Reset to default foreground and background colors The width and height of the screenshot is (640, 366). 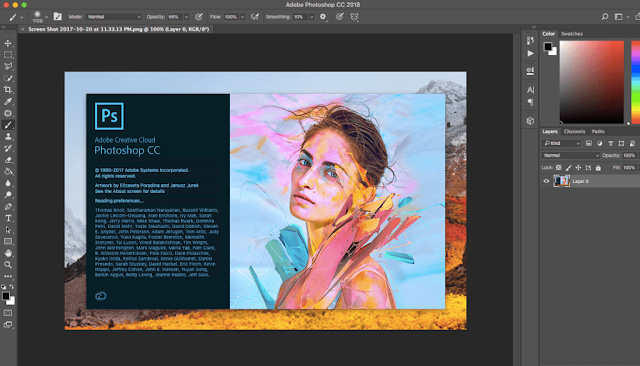(x=4, y=287)
